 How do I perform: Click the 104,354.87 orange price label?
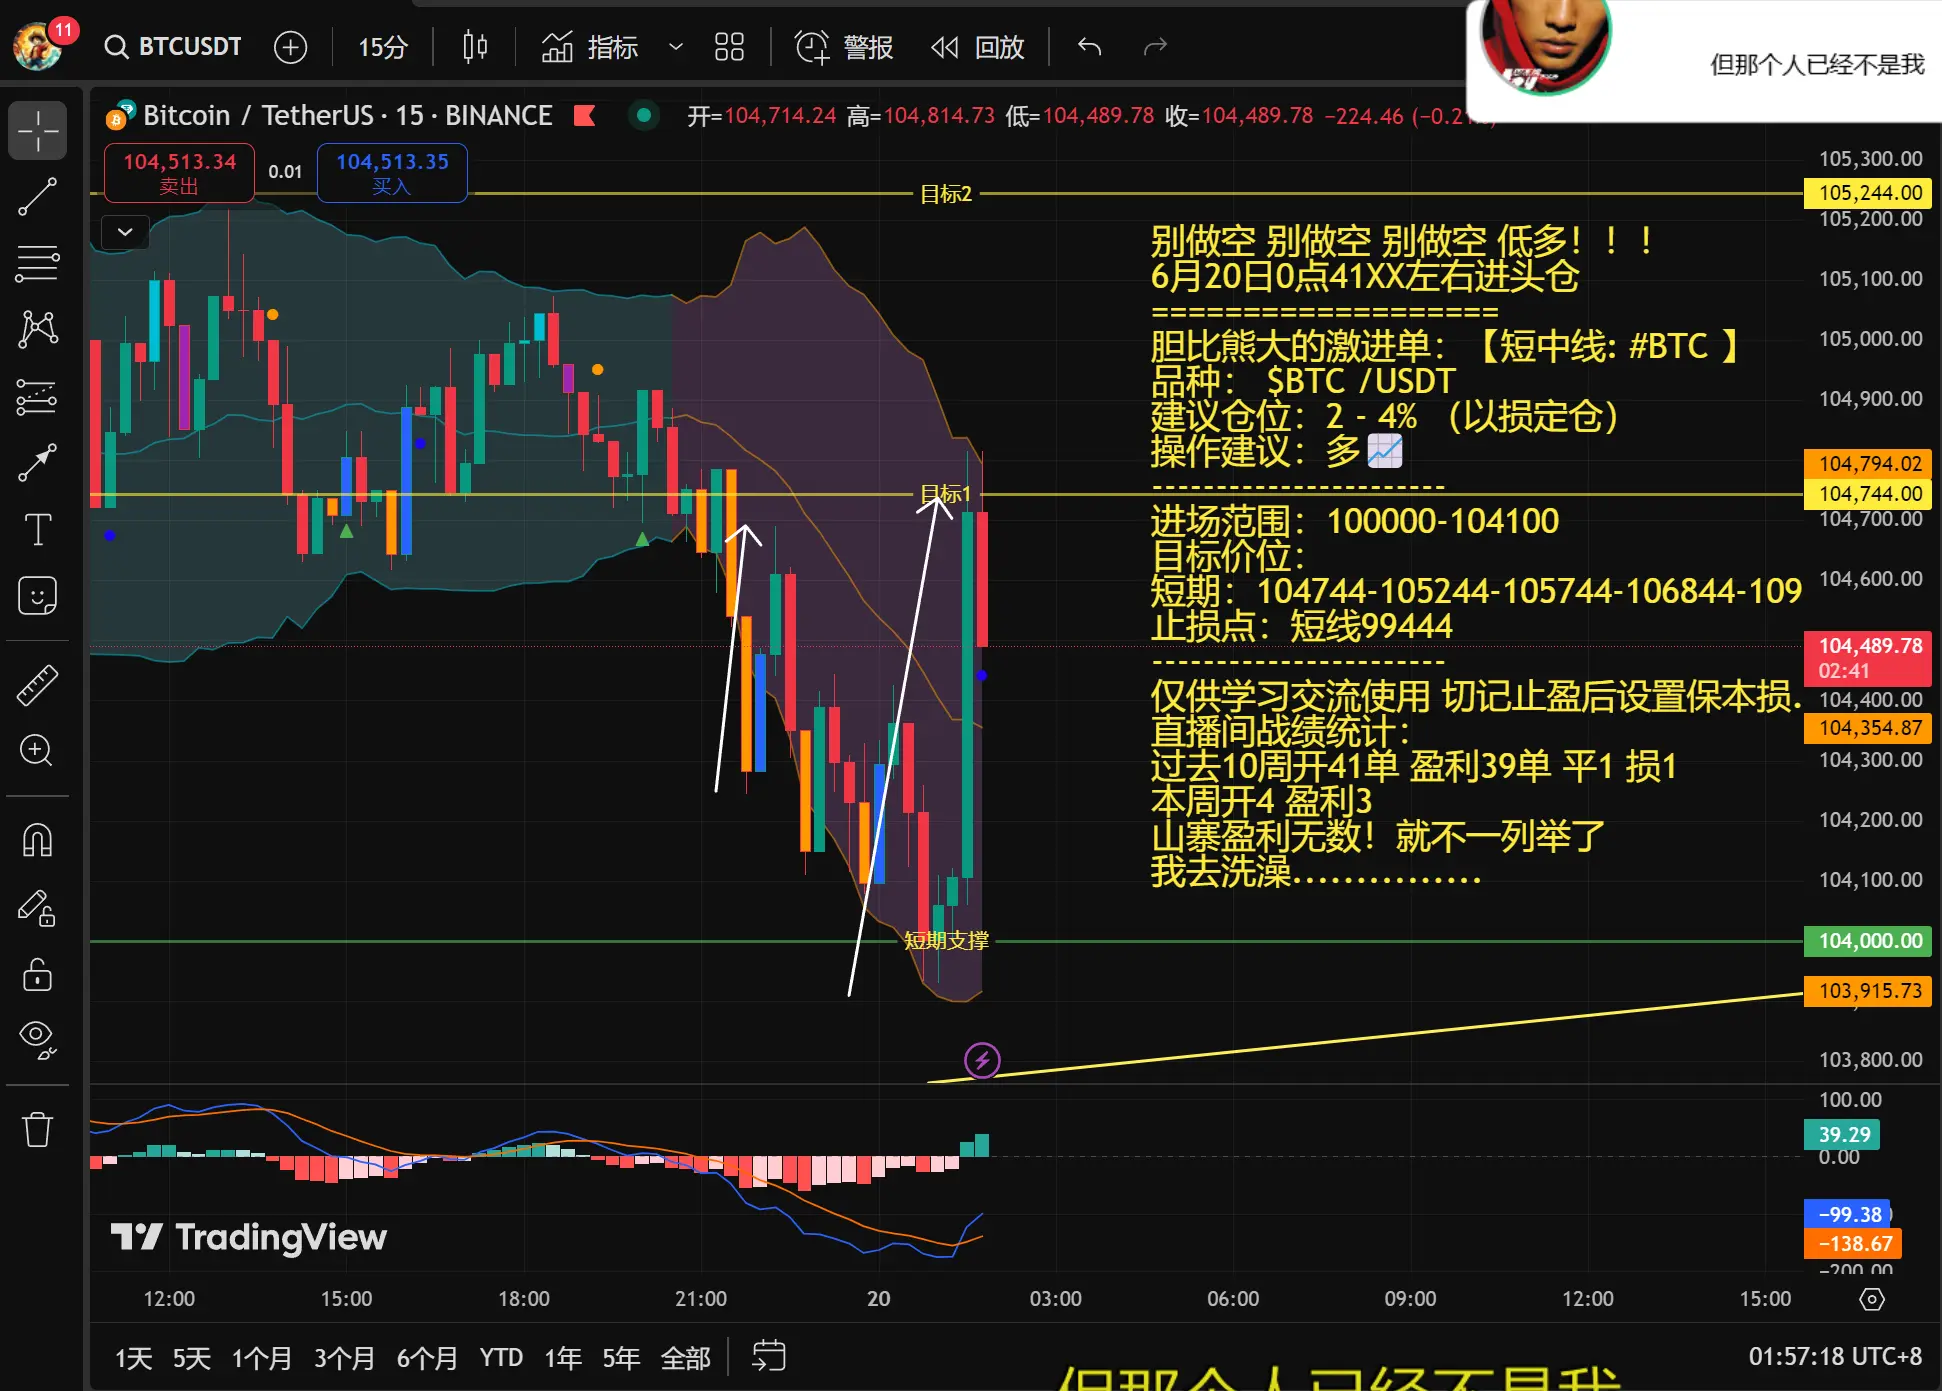[x=1868, y=728]
